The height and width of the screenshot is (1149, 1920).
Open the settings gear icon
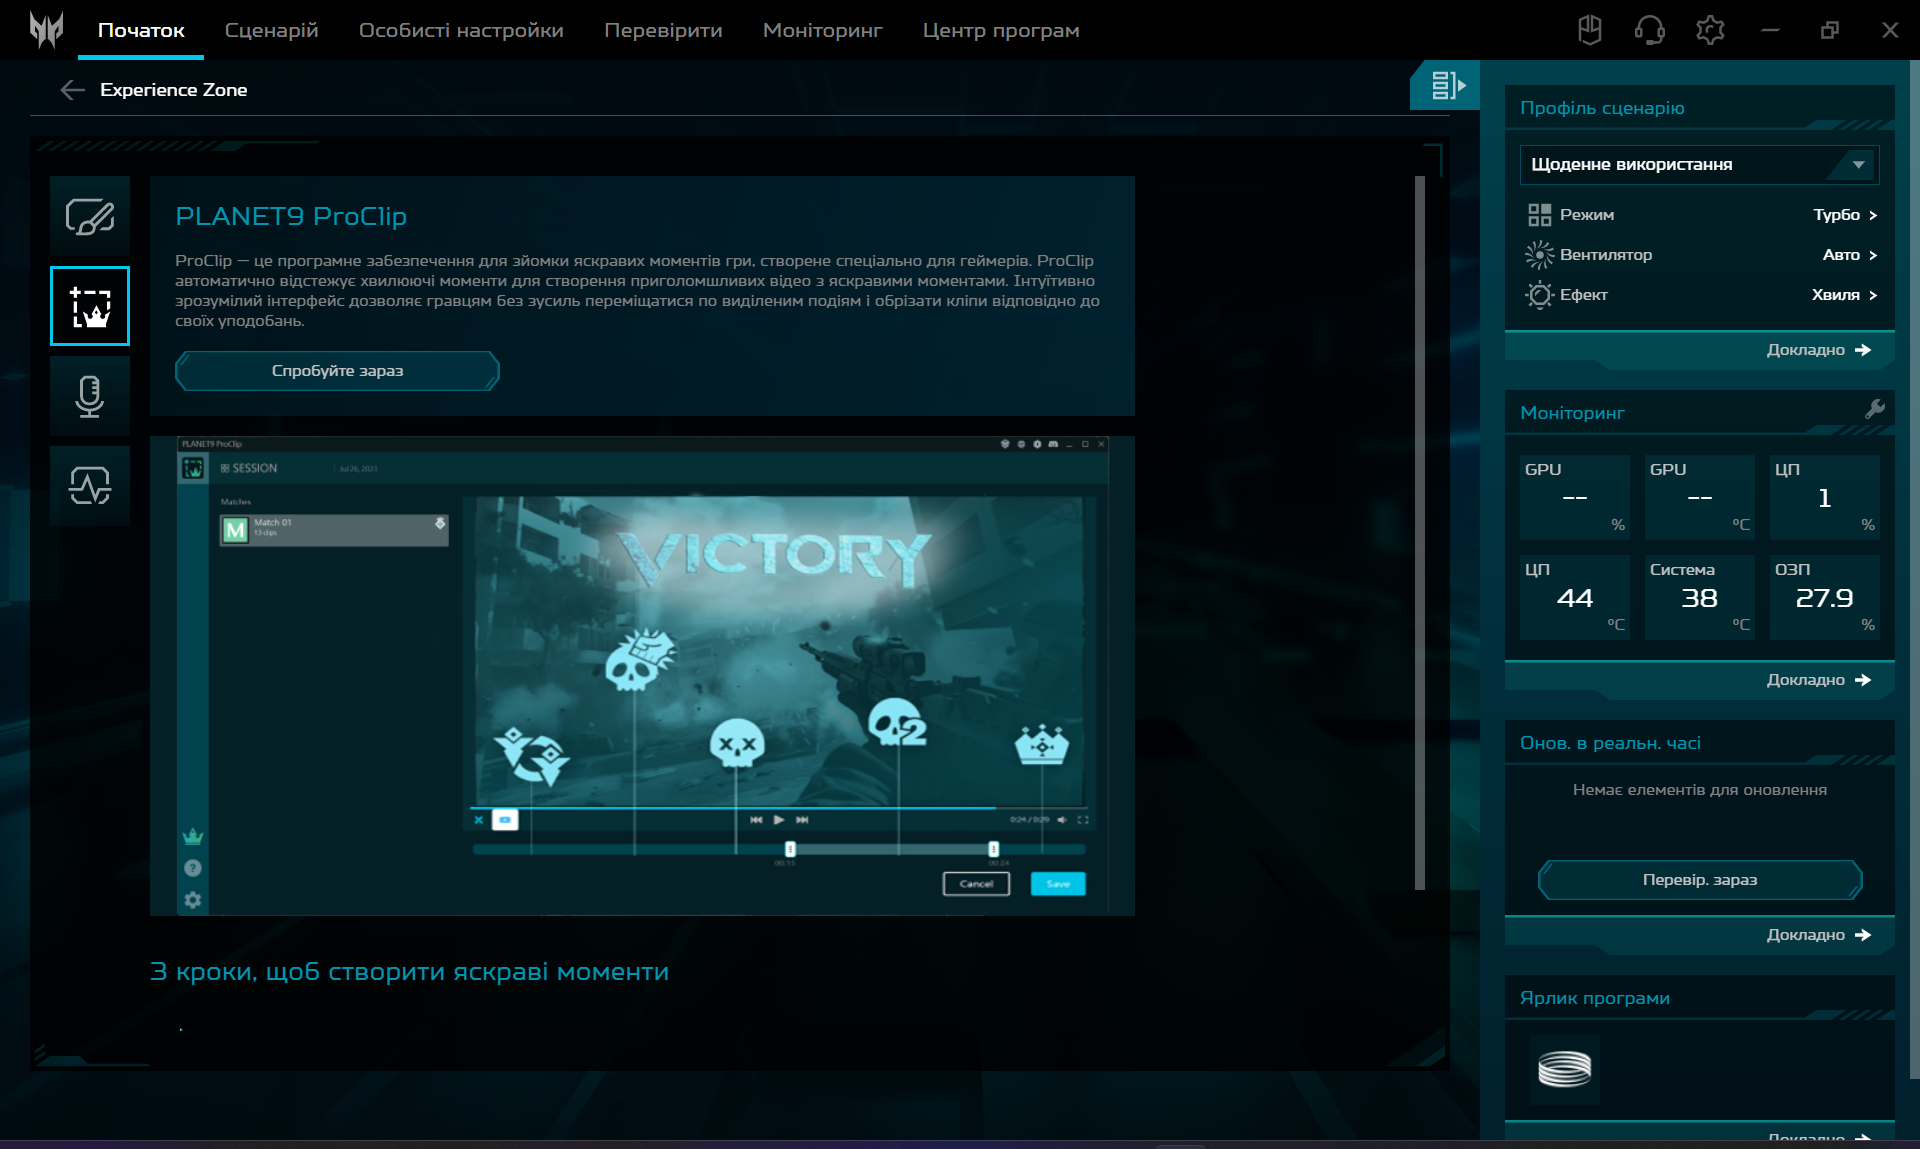pyautogui.click(x=1710, y=30)
